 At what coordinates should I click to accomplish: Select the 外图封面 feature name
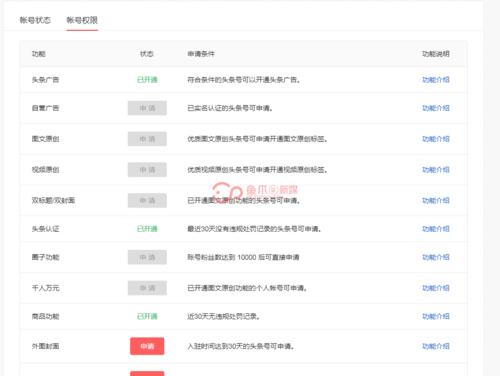pyautogui.click(x=45, y=346)
